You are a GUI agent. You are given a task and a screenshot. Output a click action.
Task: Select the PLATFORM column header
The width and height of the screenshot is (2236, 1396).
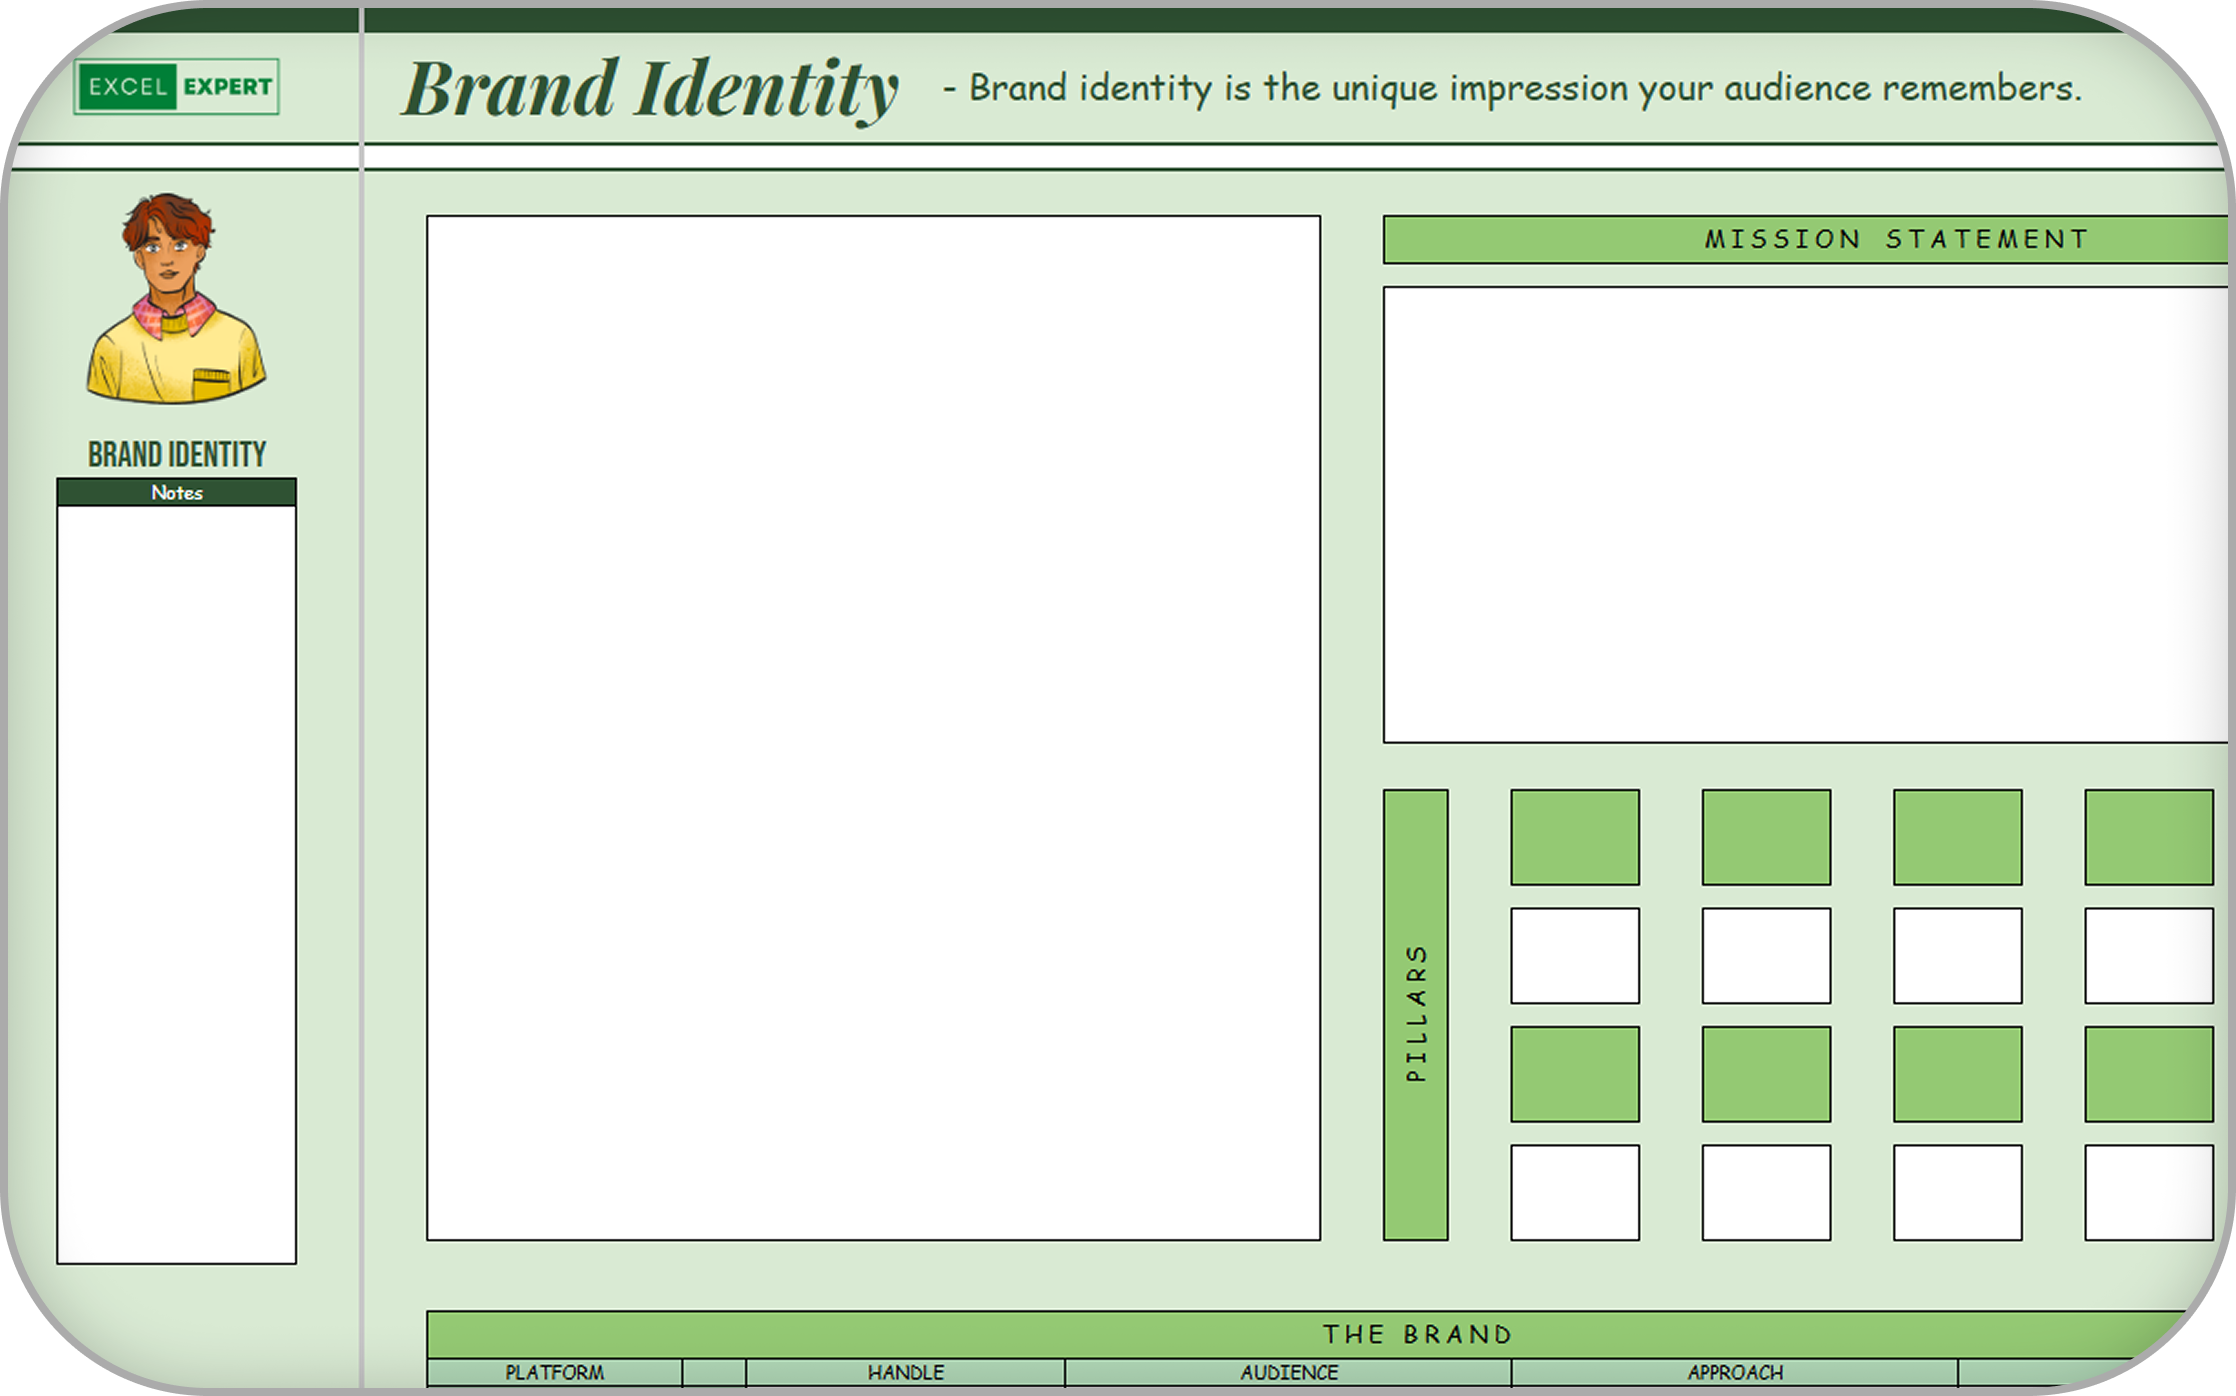click(x=554, y=1372)
